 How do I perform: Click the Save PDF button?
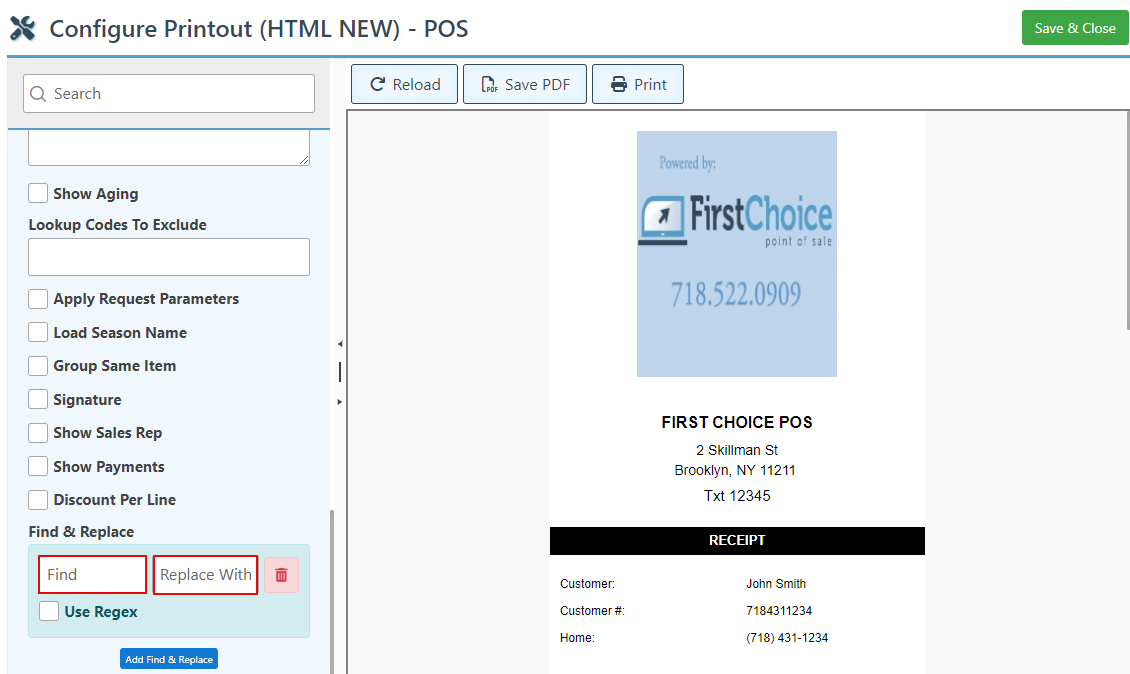[x=527, y=85]
